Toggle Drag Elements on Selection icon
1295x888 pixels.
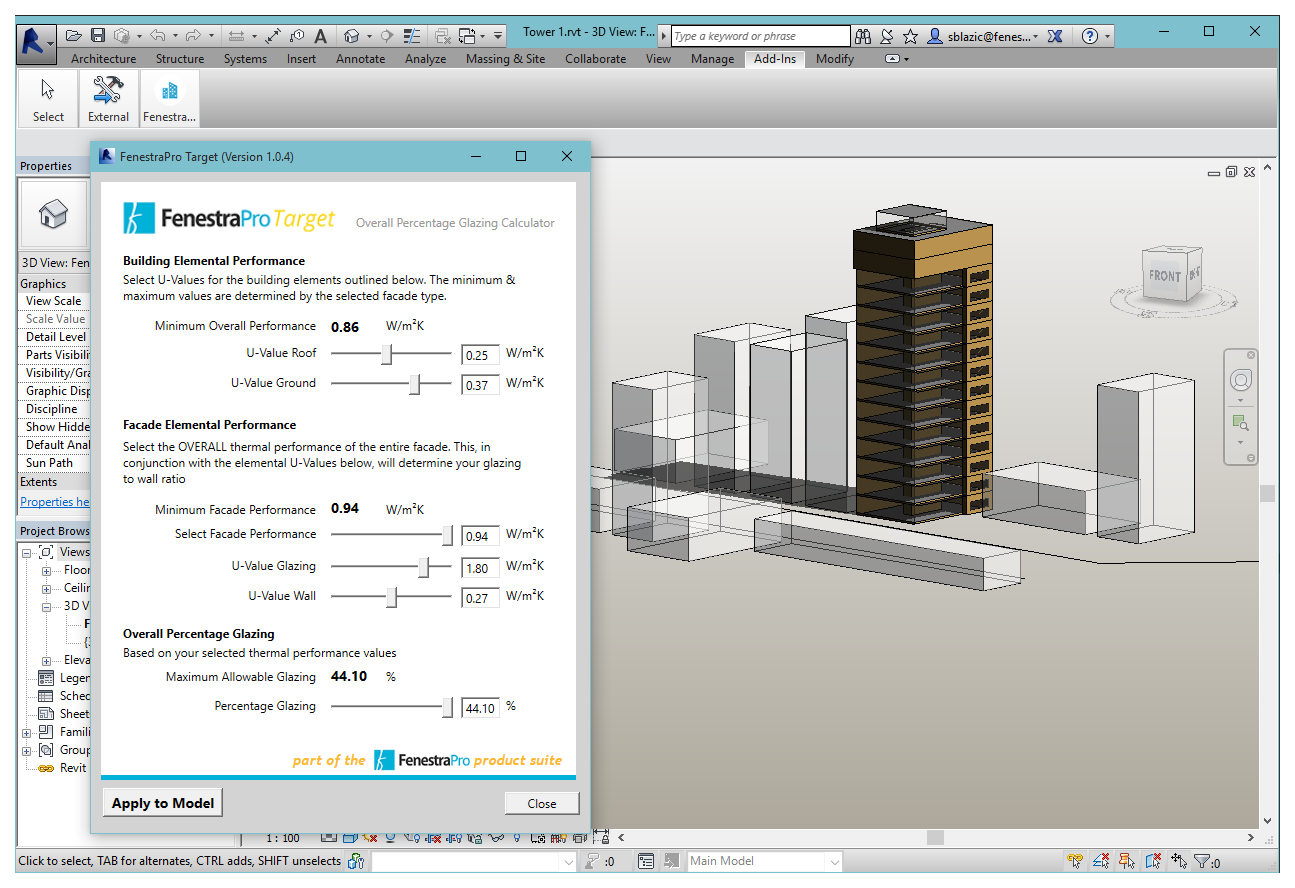pos(1179,861)
